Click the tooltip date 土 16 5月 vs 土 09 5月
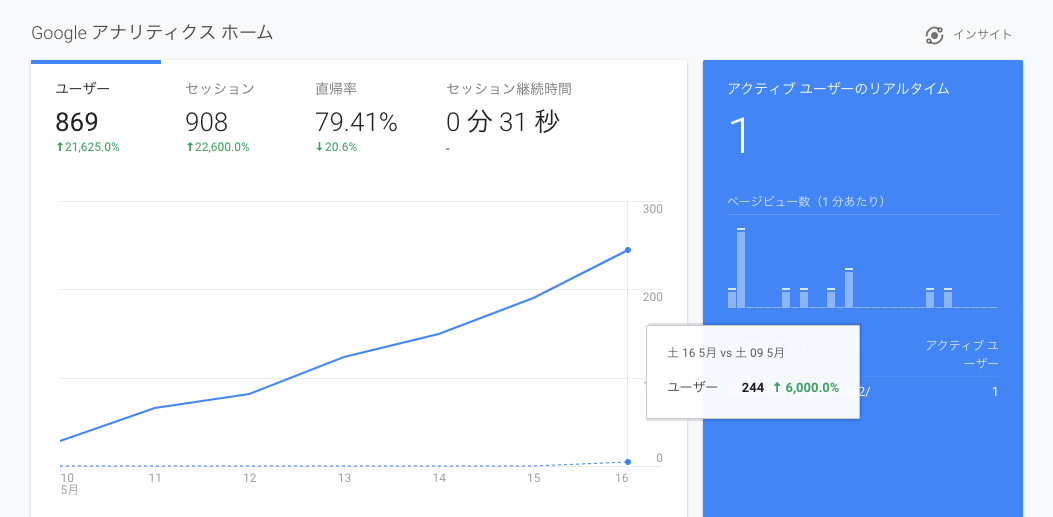Viewport: 1053px width, 517px height. [725, 351]
